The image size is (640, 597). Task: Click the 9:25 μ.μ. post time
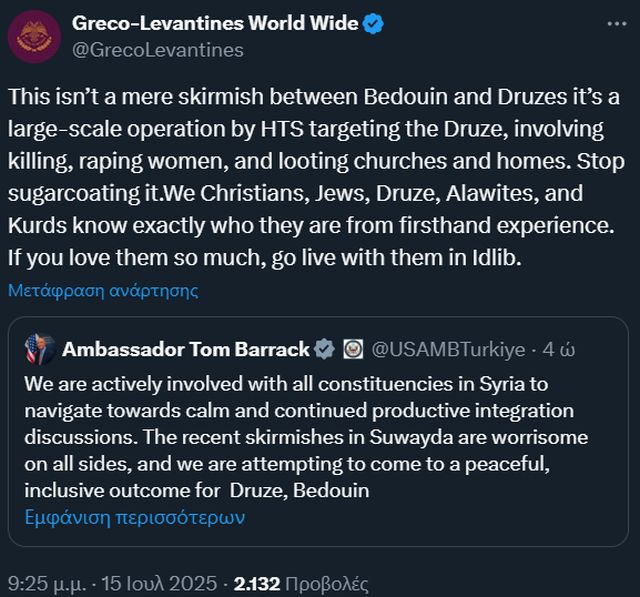point(46,582)
